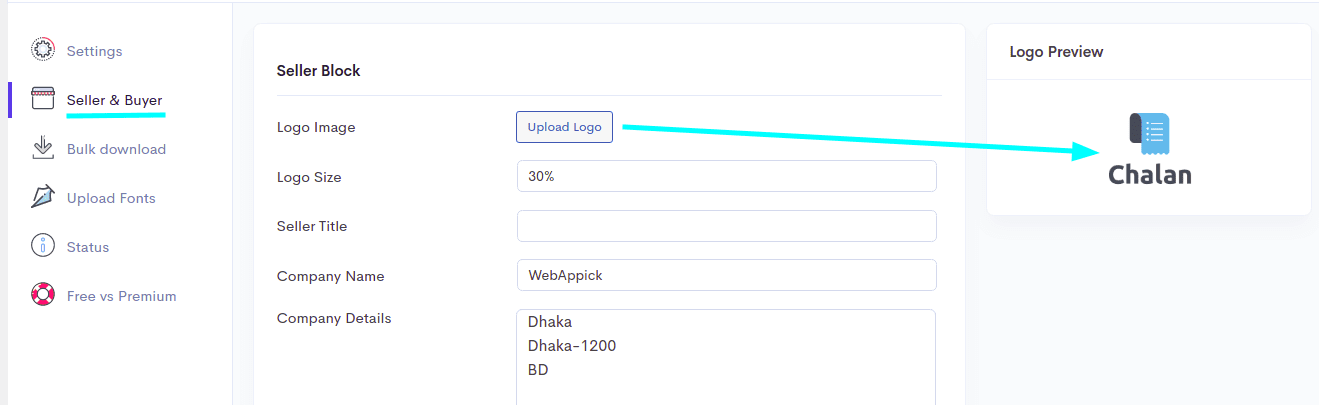Click the Chalan text in logo preview
The height and width of the screenshot is (405, 1319).
click(1149, 175)
